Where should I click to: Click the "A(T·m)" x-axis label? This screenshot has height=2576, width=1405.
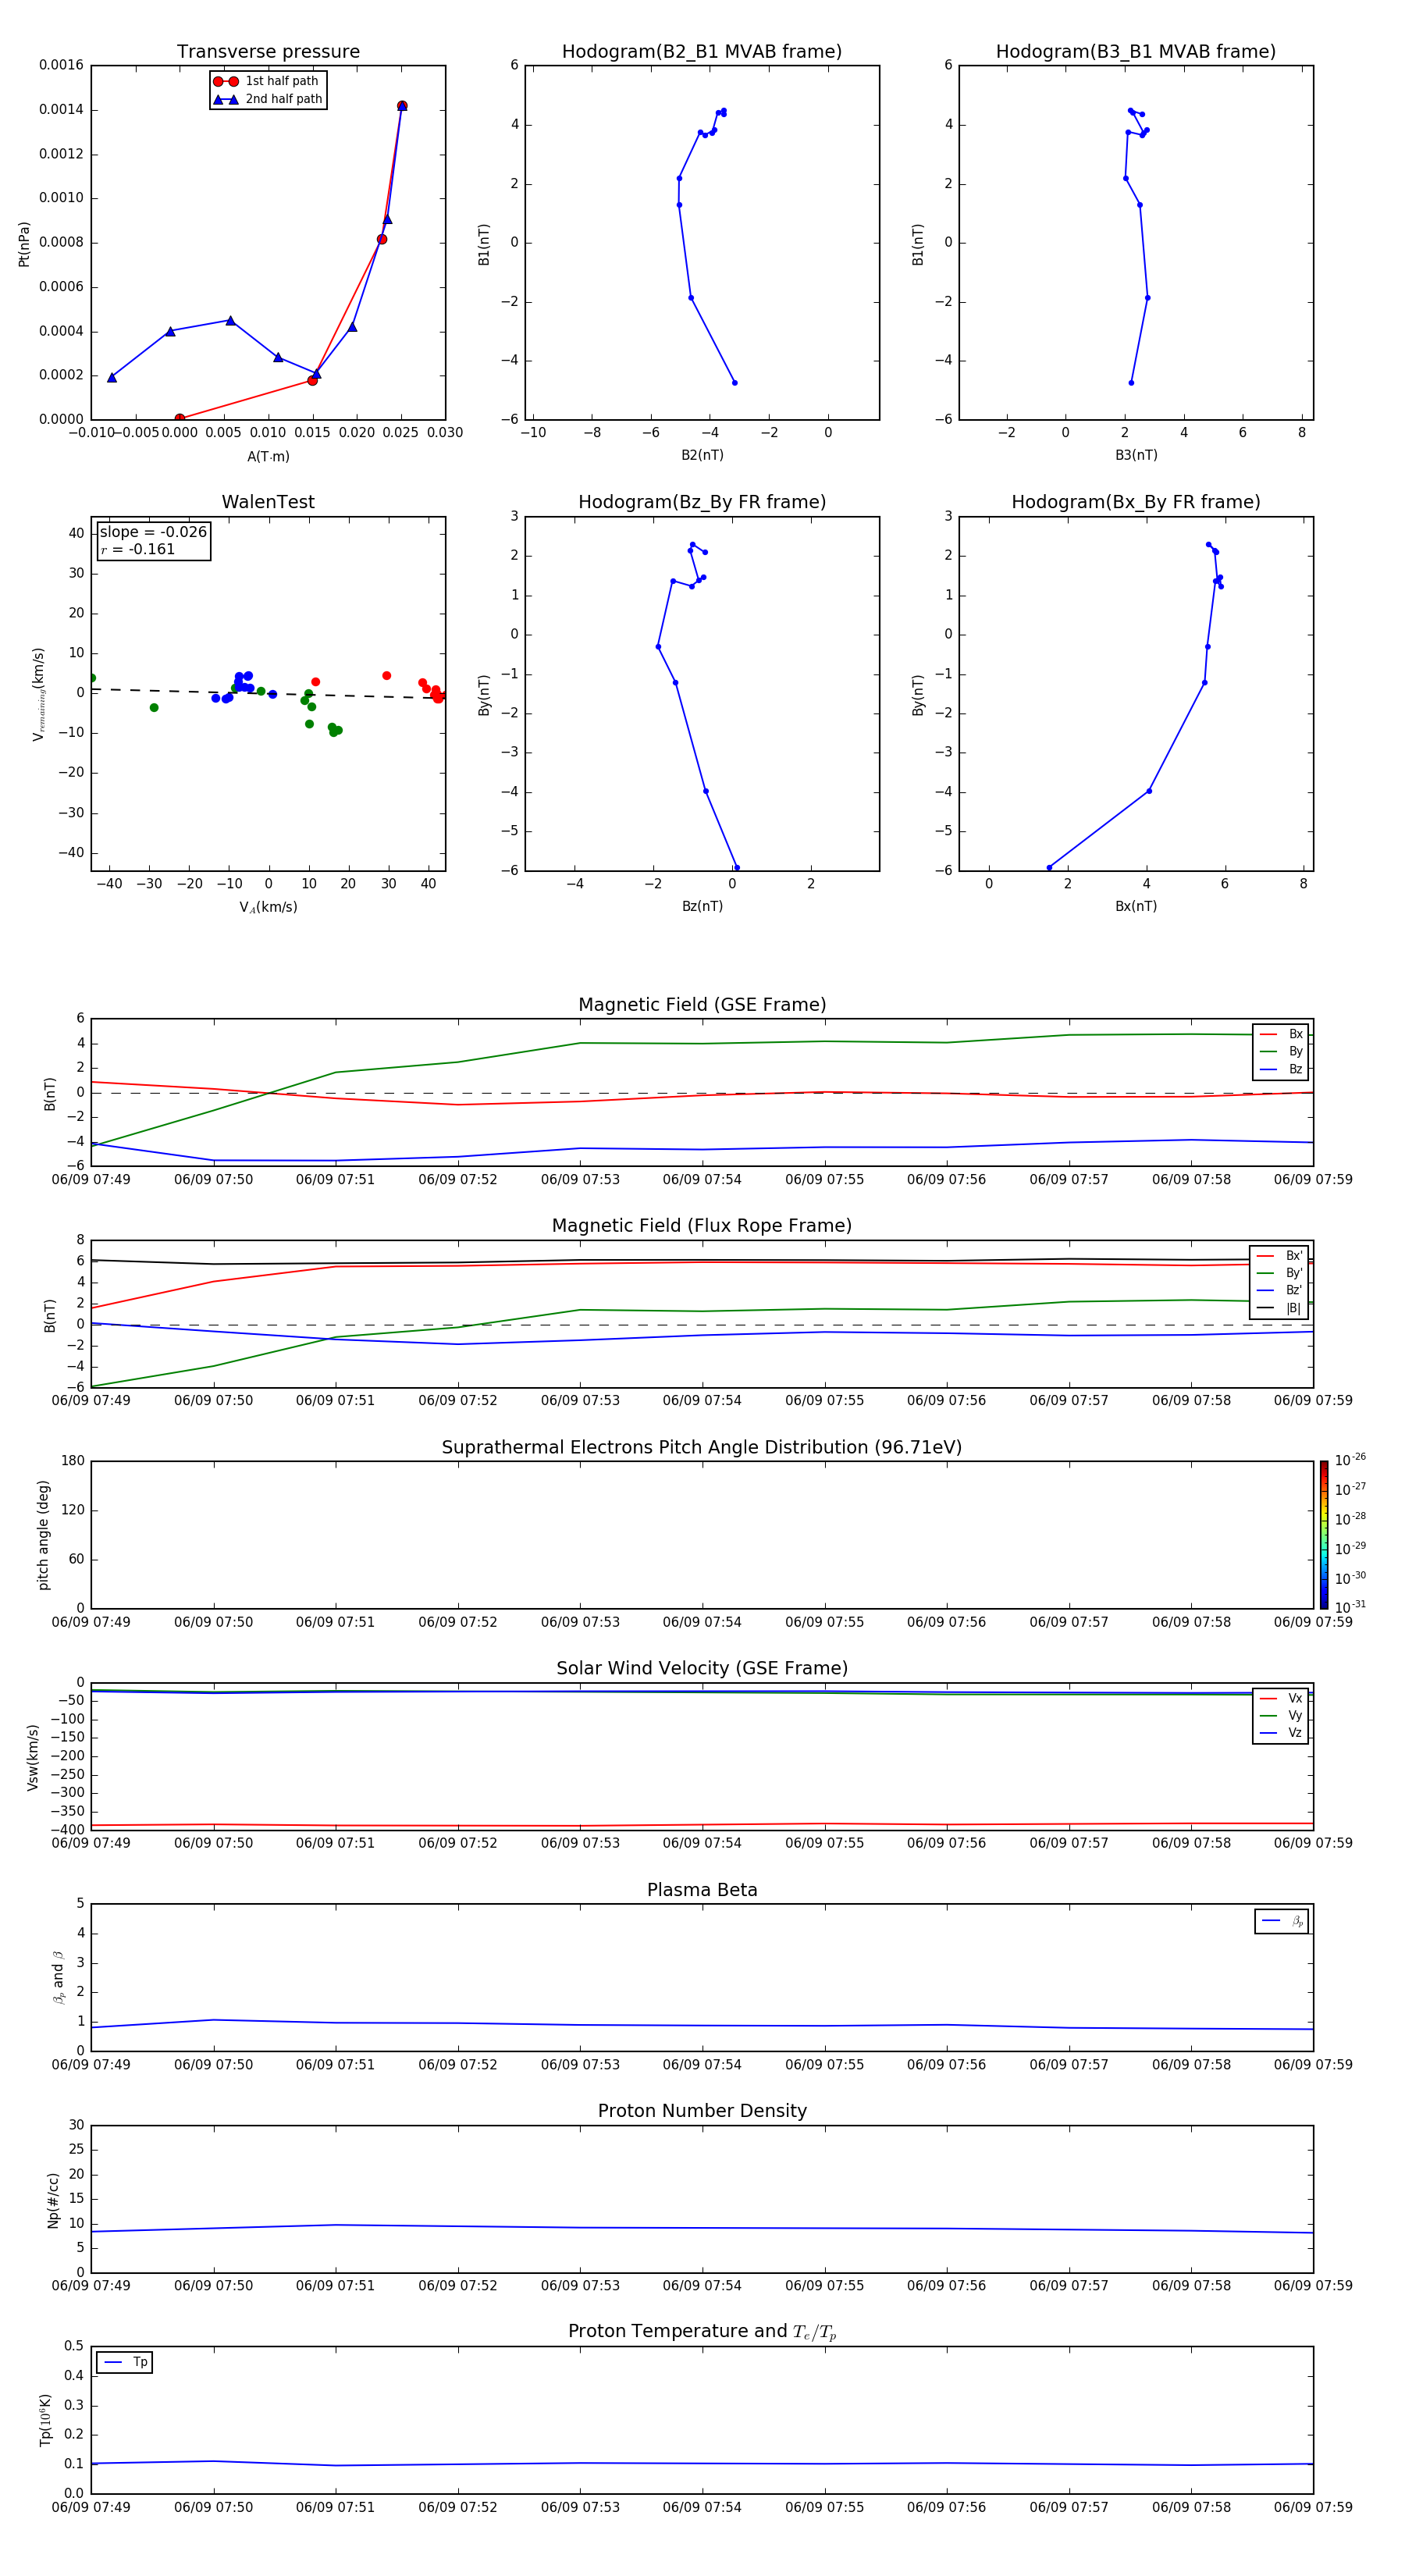click(268, 456)
